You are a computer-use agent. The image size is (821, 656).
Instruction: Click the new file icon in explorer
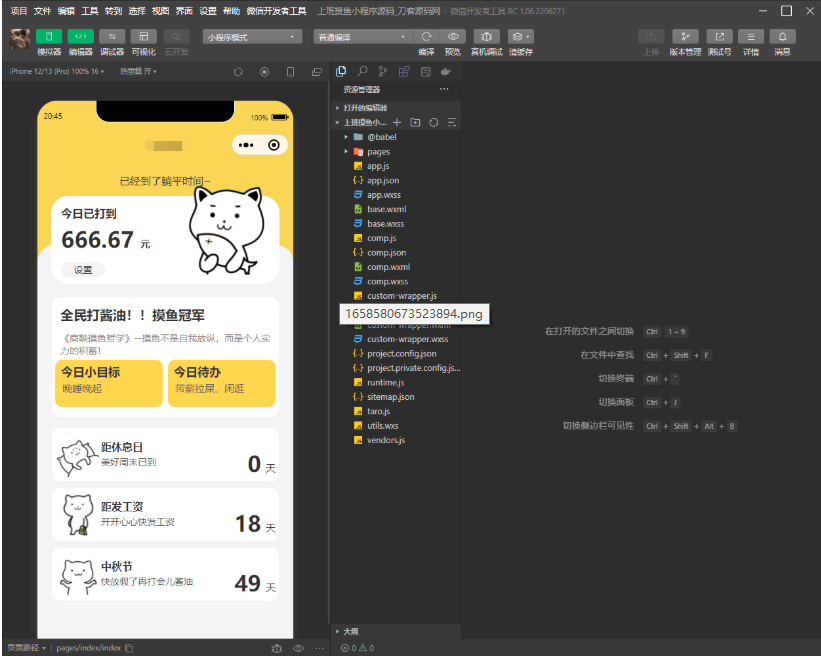tap(397, 122)
